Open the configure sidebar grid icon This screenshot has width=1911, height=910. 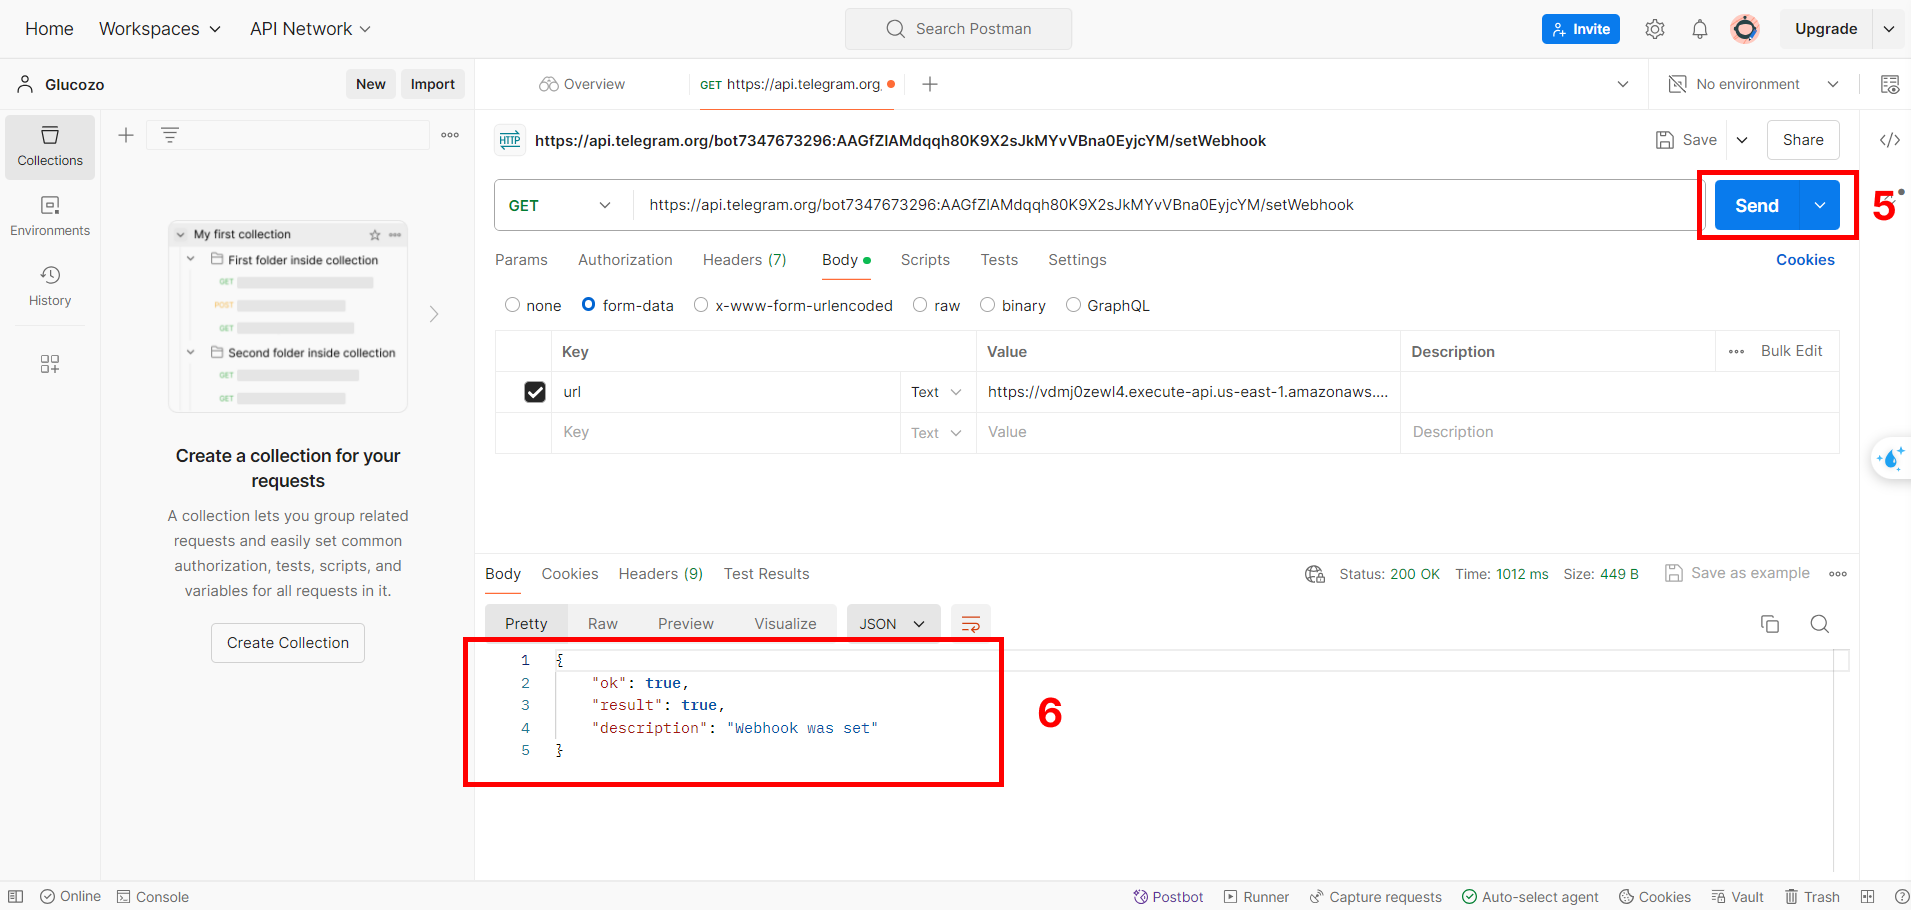(50, 364)
